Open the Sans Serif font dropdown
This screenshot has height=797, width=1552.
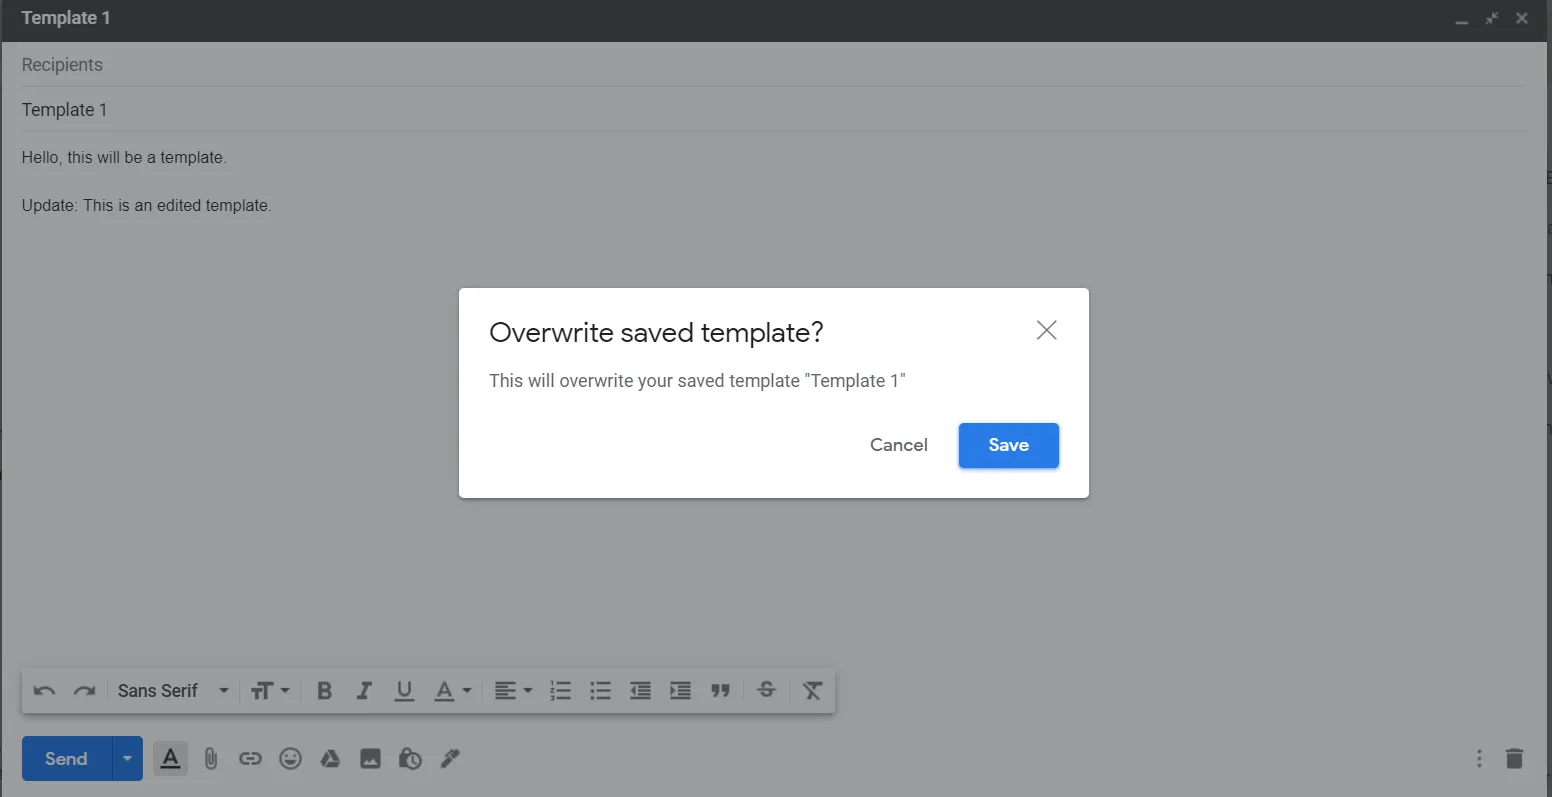(x=173, y=691)
